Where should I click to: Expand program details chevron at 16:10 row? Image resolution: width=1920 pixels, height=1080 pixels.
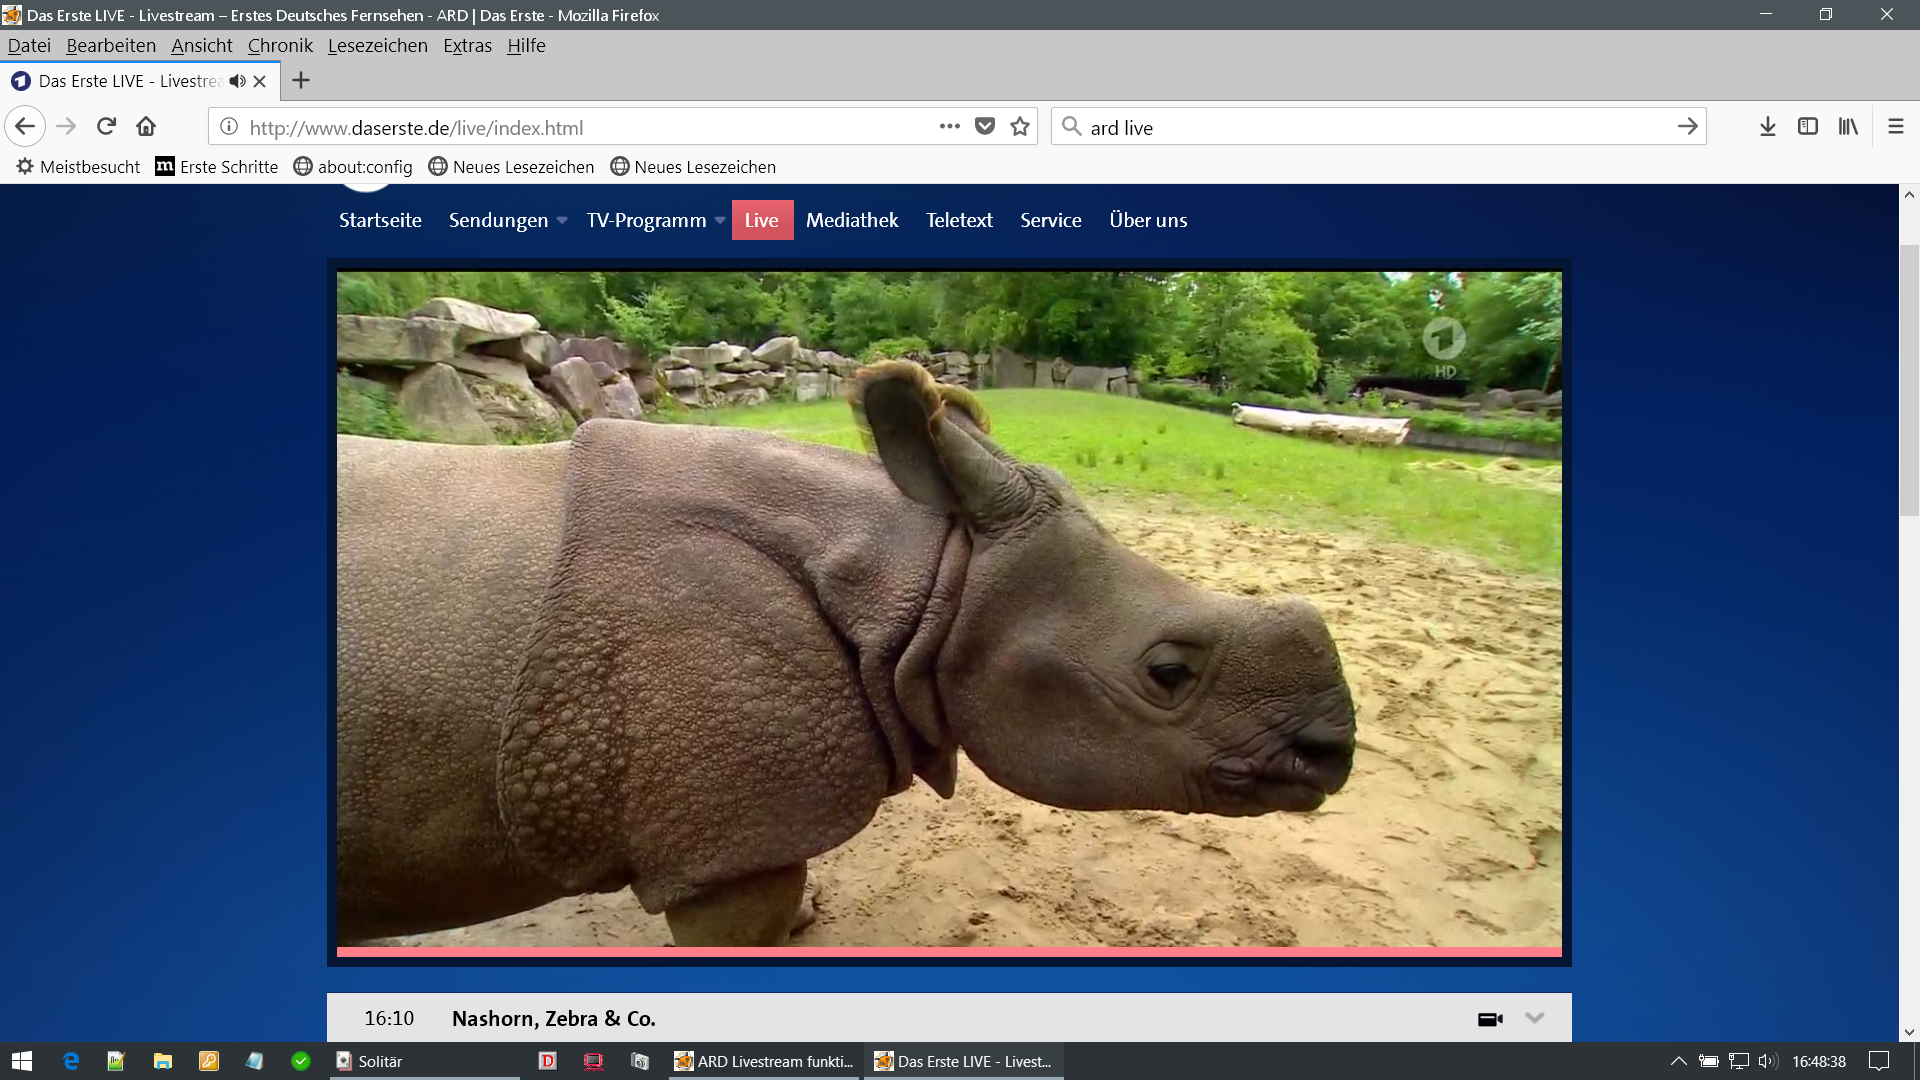(x=1535, y=1018)
